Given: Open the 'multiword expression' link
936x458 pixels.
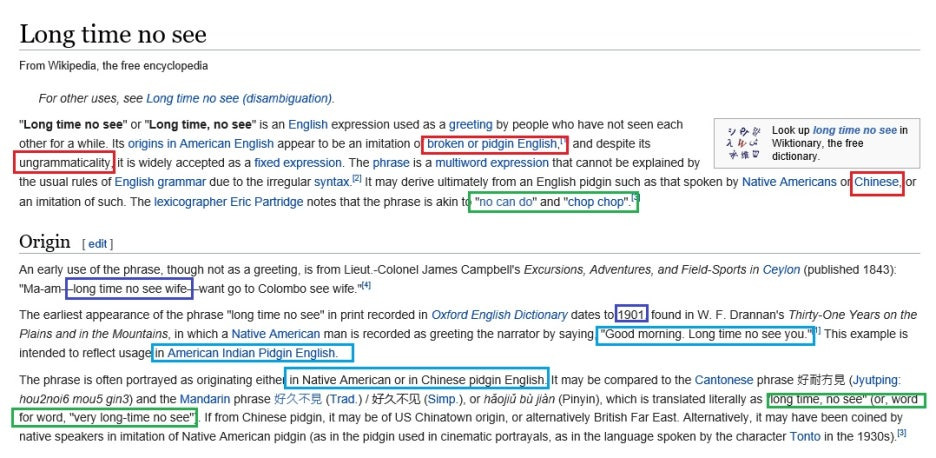Looking at the screenshot, I should tap(492, 163).
